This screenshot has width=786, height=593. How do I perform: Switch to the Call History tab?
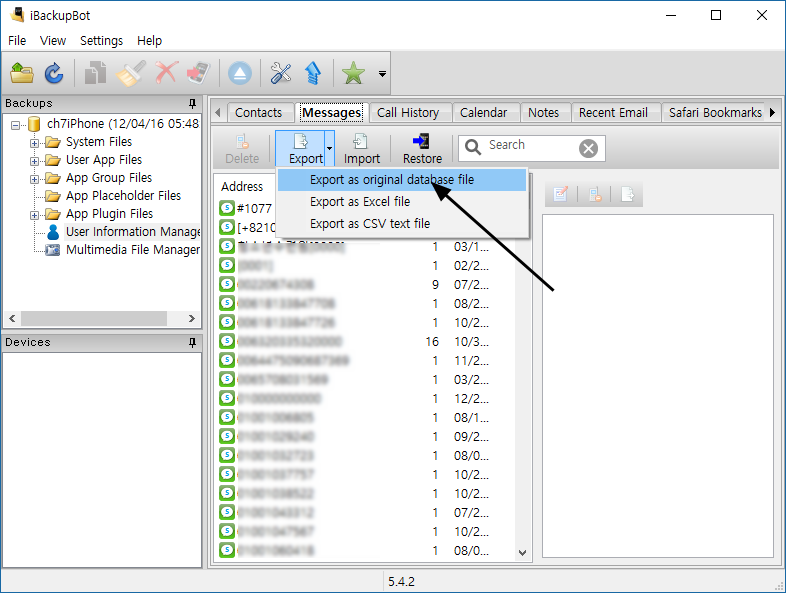coord(408,112)
